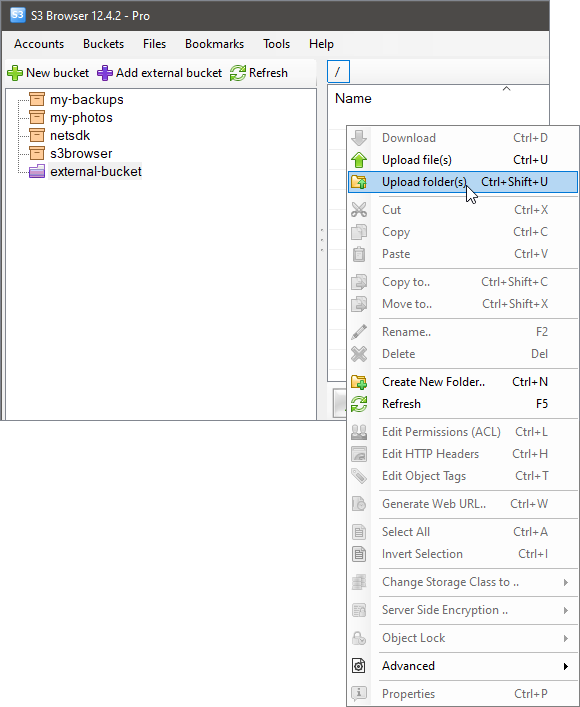Select my-backups in bucket tree

[x=87, y=99]
